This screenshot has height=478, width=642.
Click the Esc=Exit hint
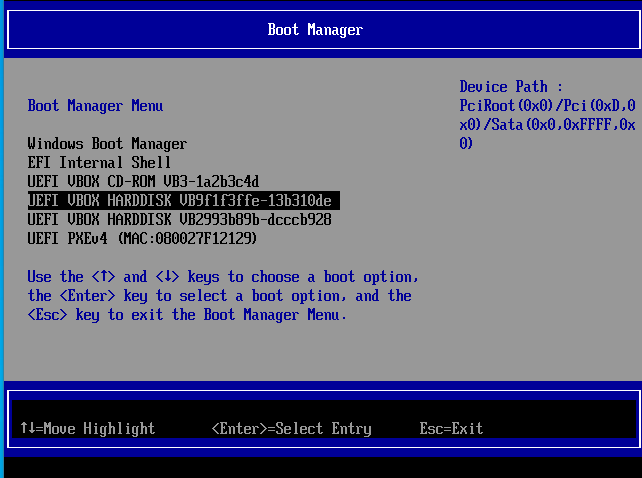coord(451,428)
